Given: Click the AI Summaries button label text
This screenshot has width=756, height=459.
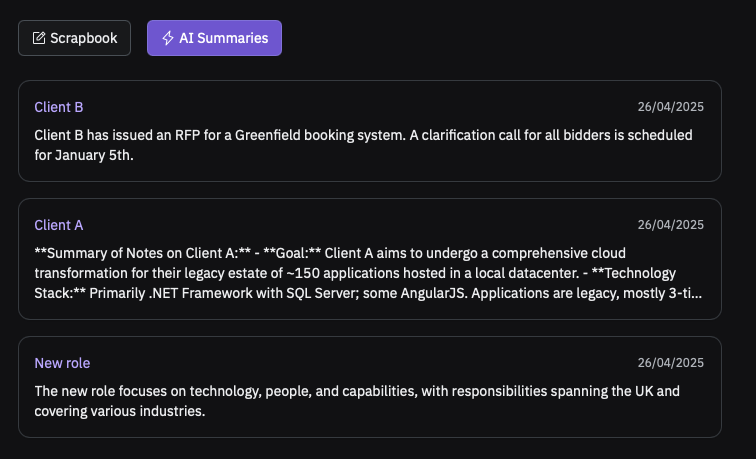Looking at the screenshot, I should tap(224, 38).
